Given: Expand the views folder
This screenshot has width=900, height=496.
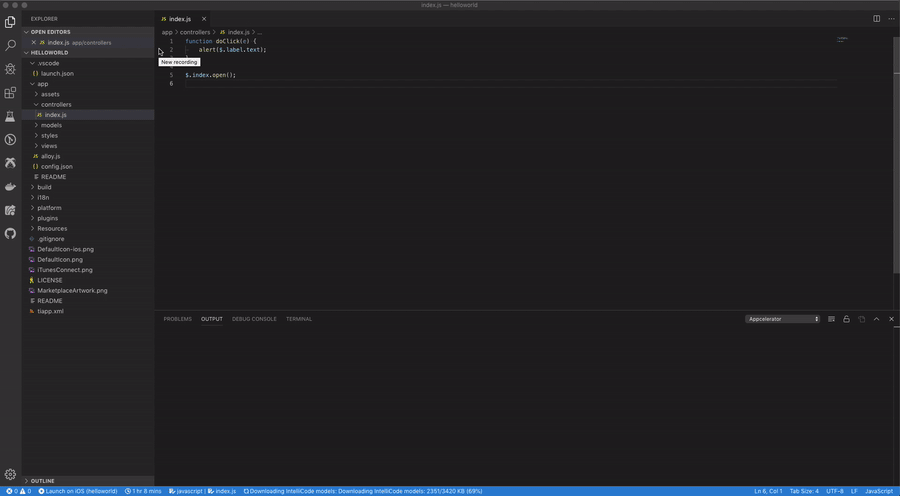Looking at the screenshot, I should tap(88, 146).
